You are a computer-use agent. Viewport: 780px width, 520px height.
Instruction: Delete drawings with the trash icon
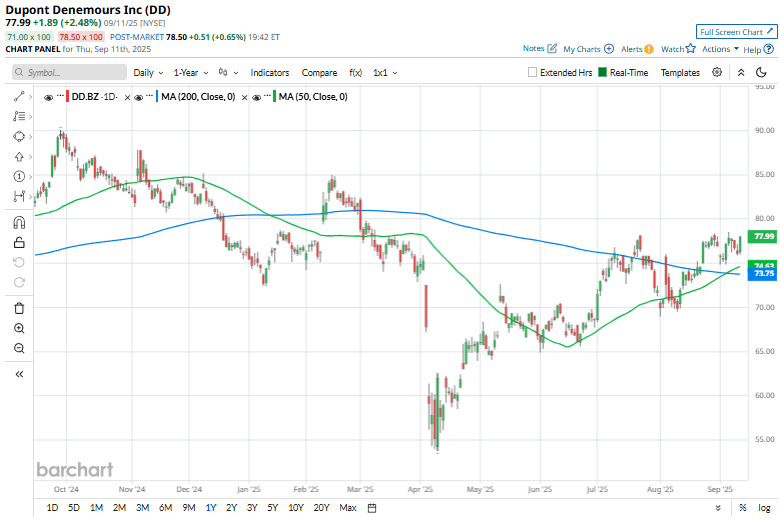click(x=19, y=309)
